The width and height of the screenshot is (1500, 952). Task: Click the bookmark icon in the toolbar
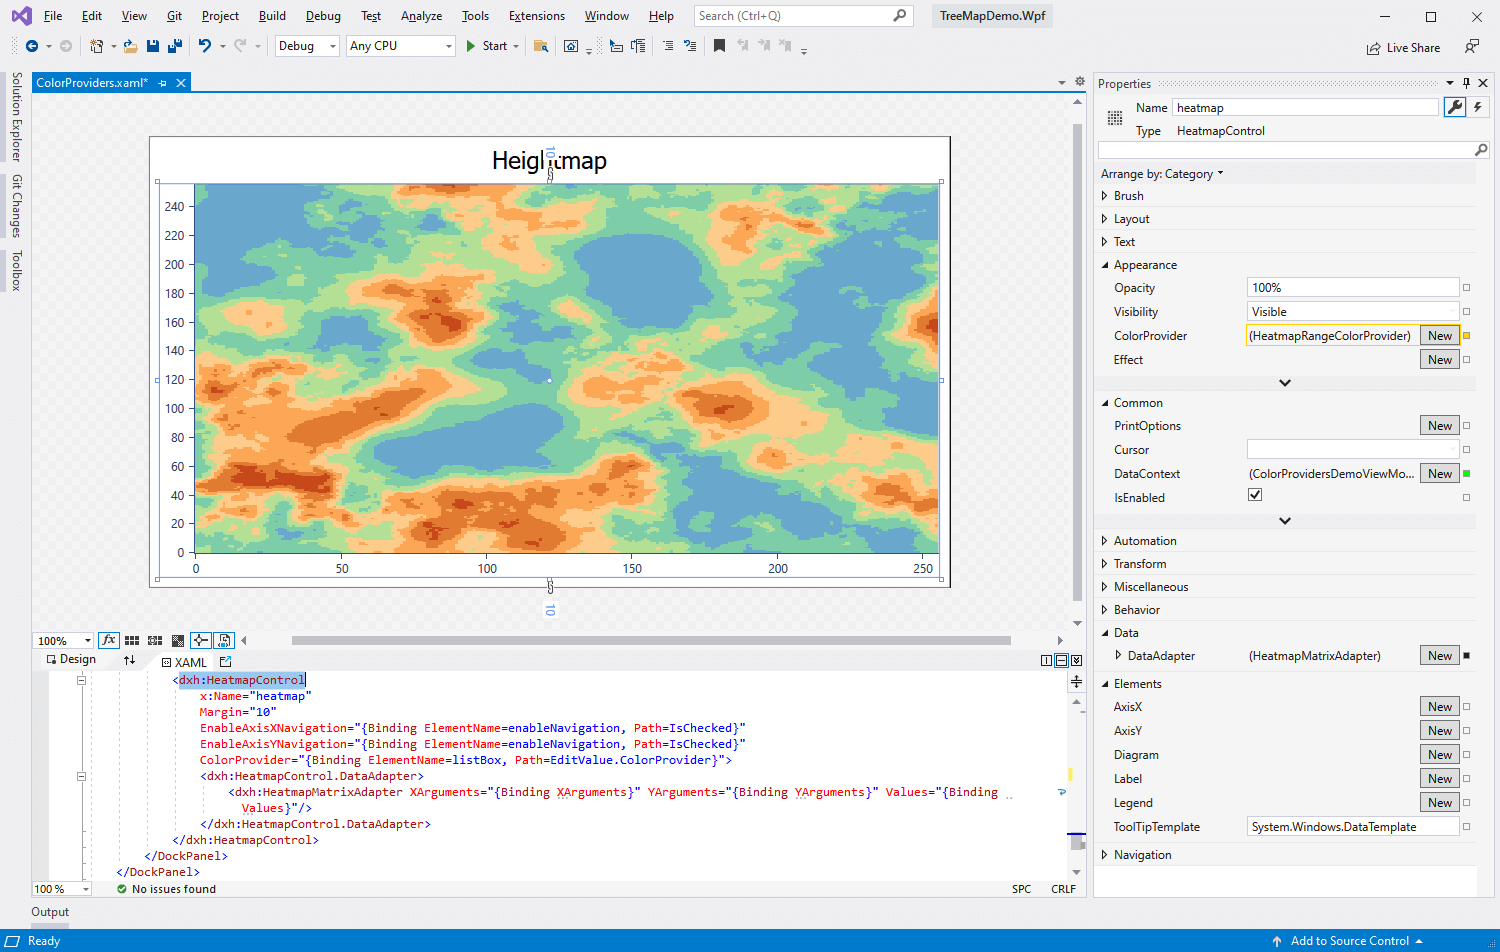719,46
